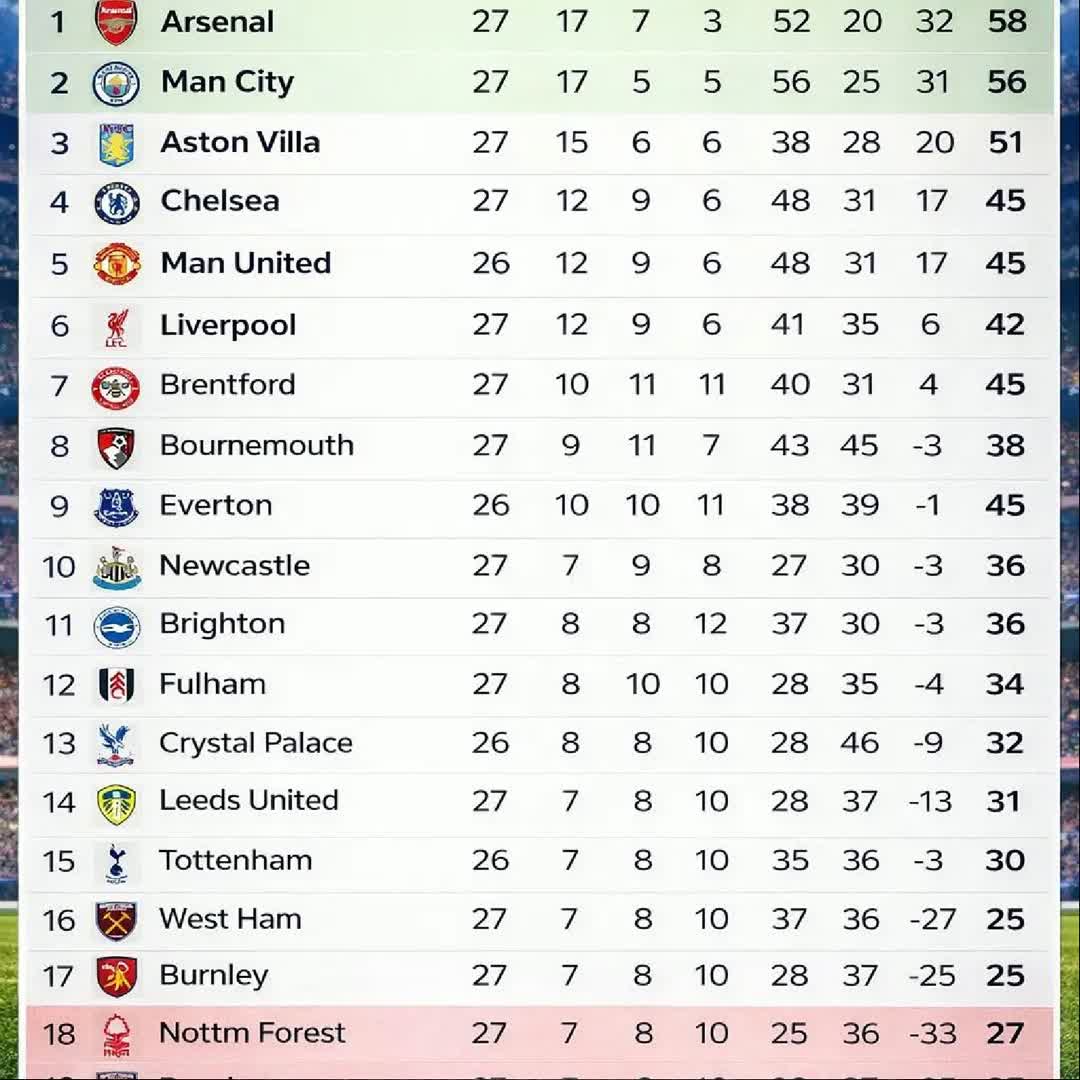This screenshot has width=1080, height=1080.
Task: Click the Everton club badge
Action: pyautogui.click(x=116, y=508)
